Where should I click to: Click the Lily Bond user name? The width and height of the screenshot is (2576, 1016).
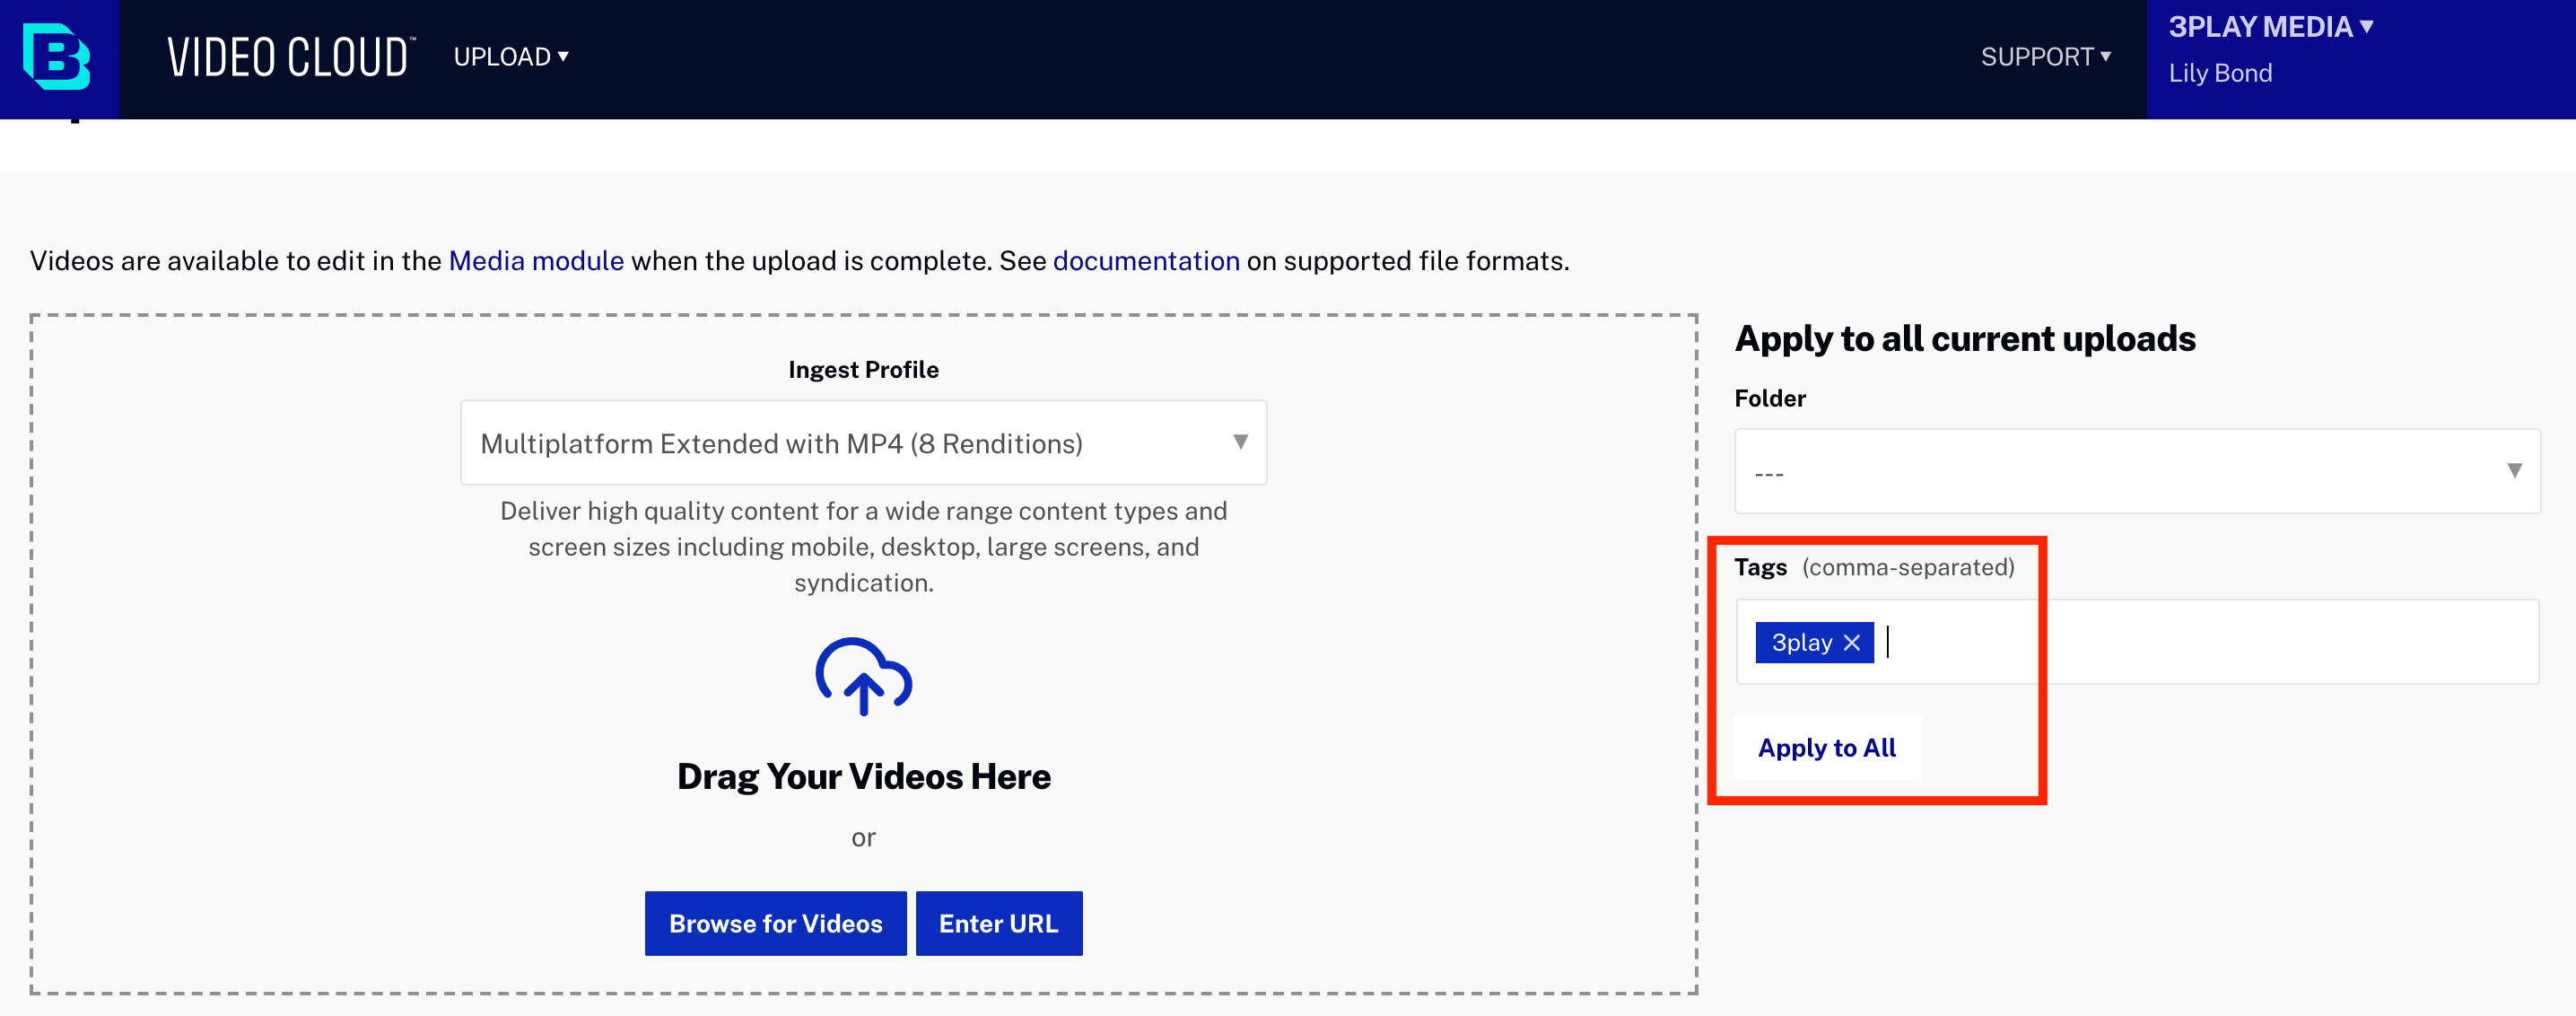(2220, 74)
